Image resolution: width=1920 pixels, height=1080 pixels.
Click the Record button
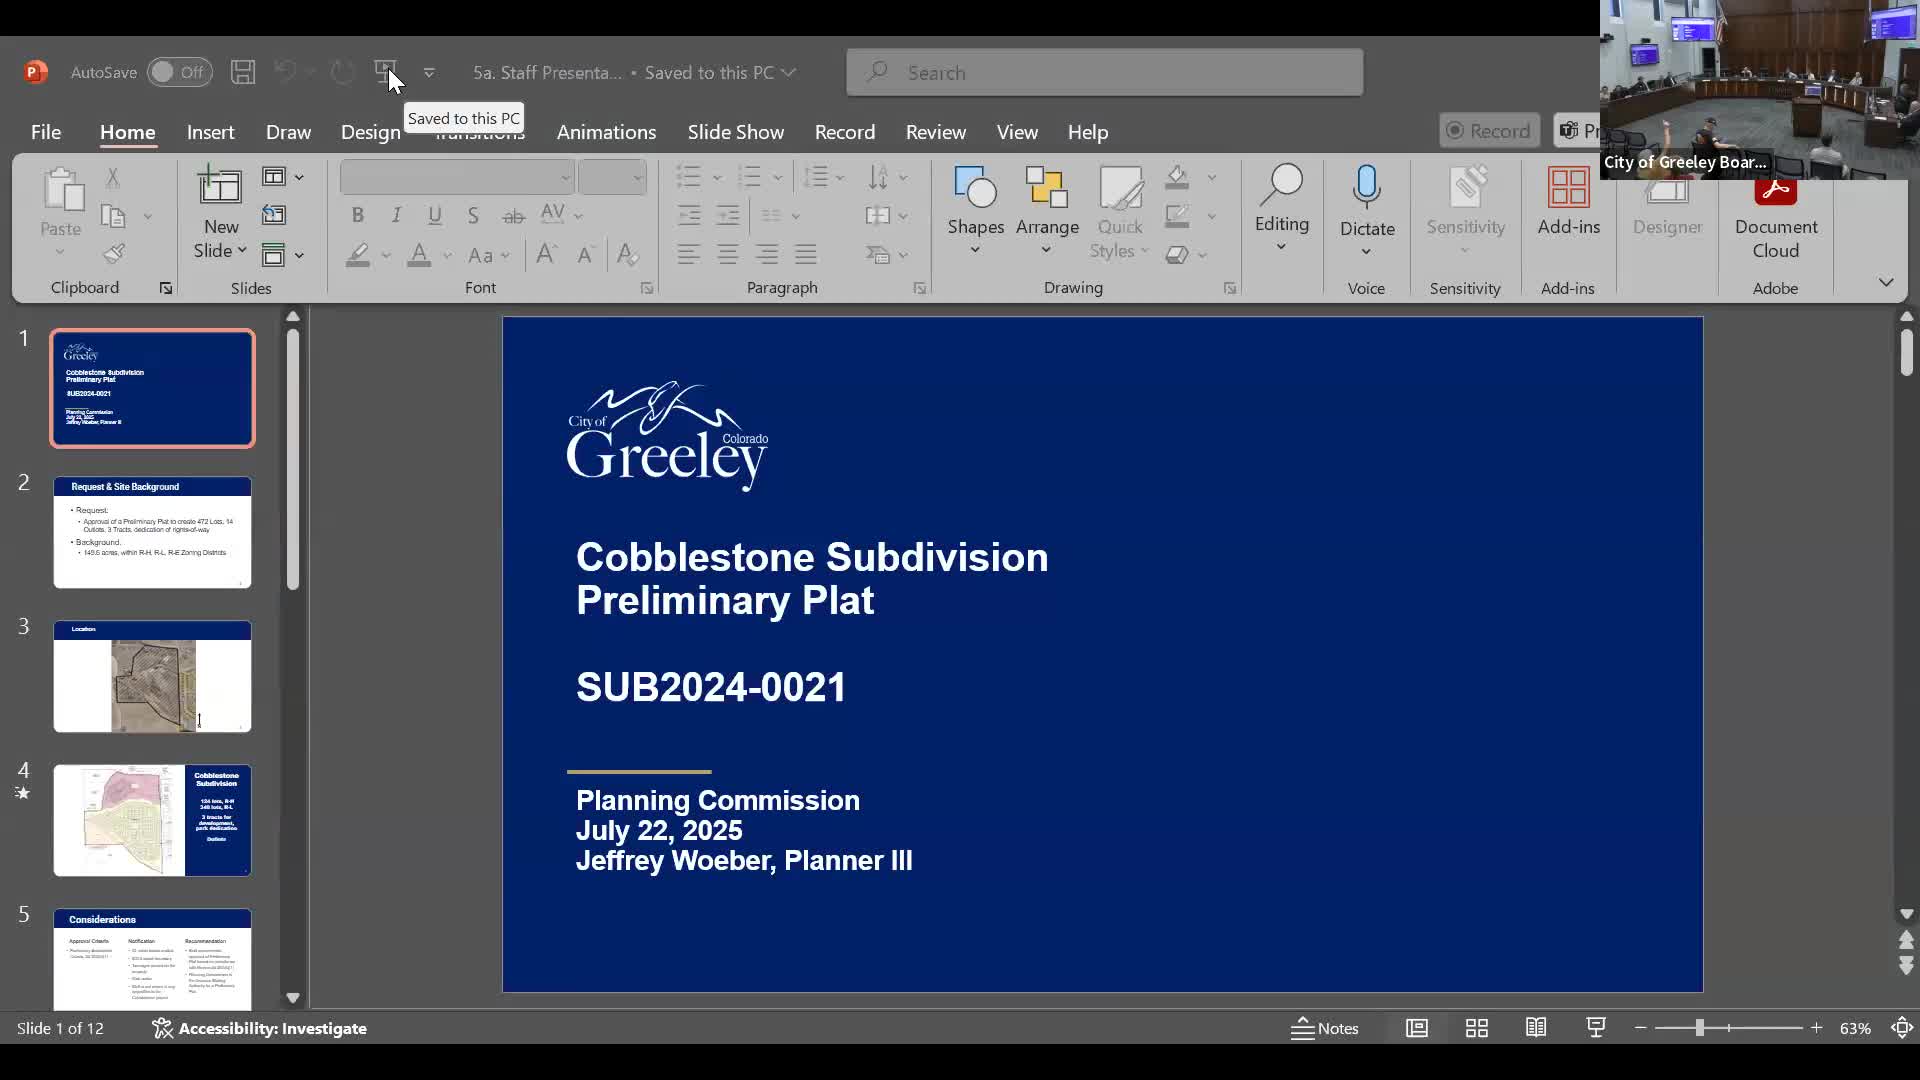pyautogui.click(x=1489, y=130)
